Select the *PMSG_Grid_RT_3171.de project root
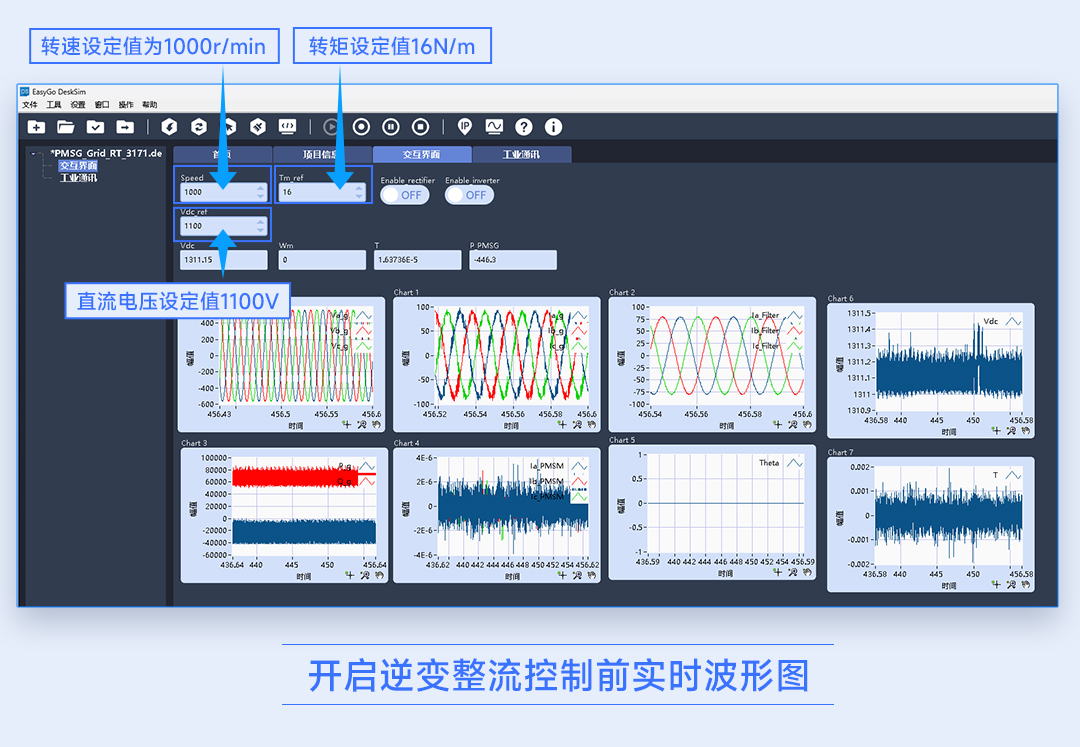The image size is (1080, 747). coord(106,154)
